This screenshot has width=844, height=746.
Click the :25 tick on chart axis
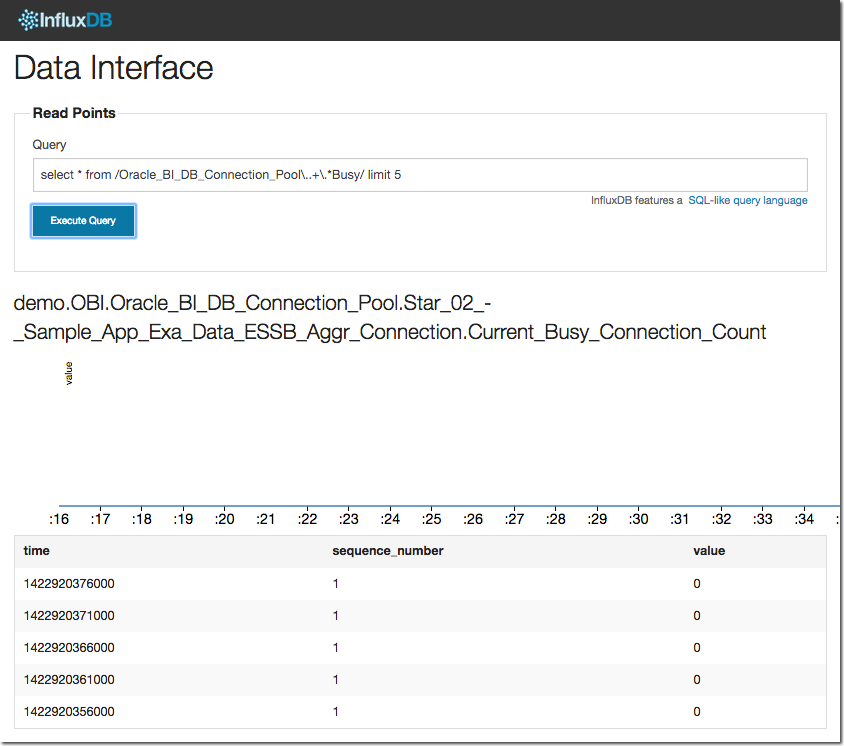coord(432,520)
